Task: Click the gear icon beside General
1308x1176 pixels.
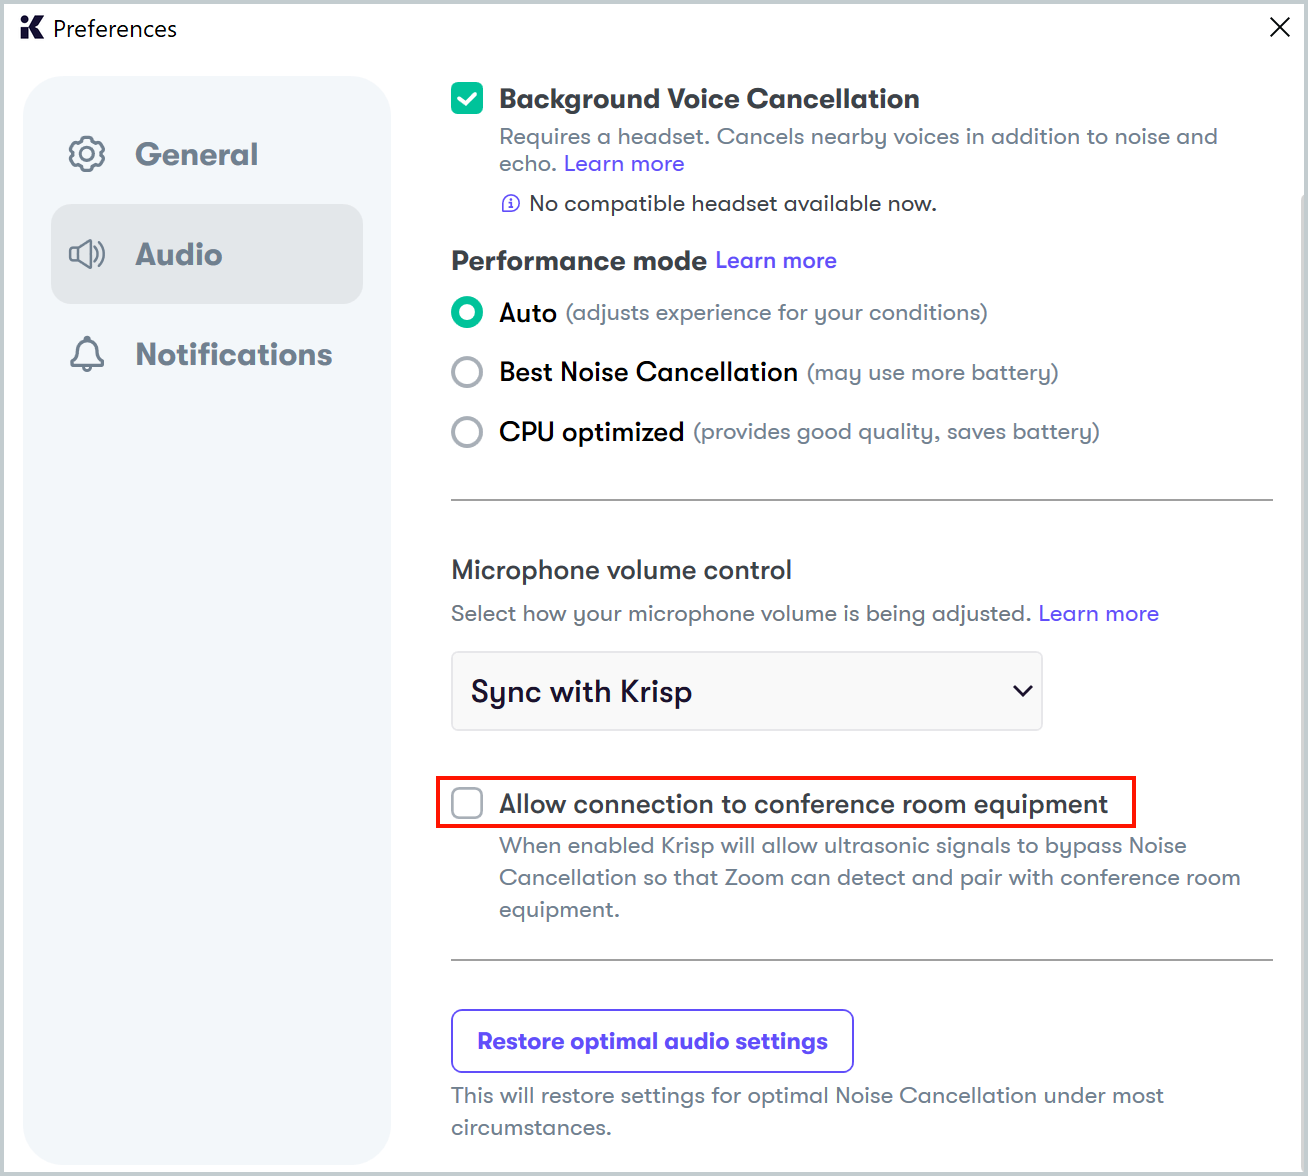Action: [x=87, y=154]
